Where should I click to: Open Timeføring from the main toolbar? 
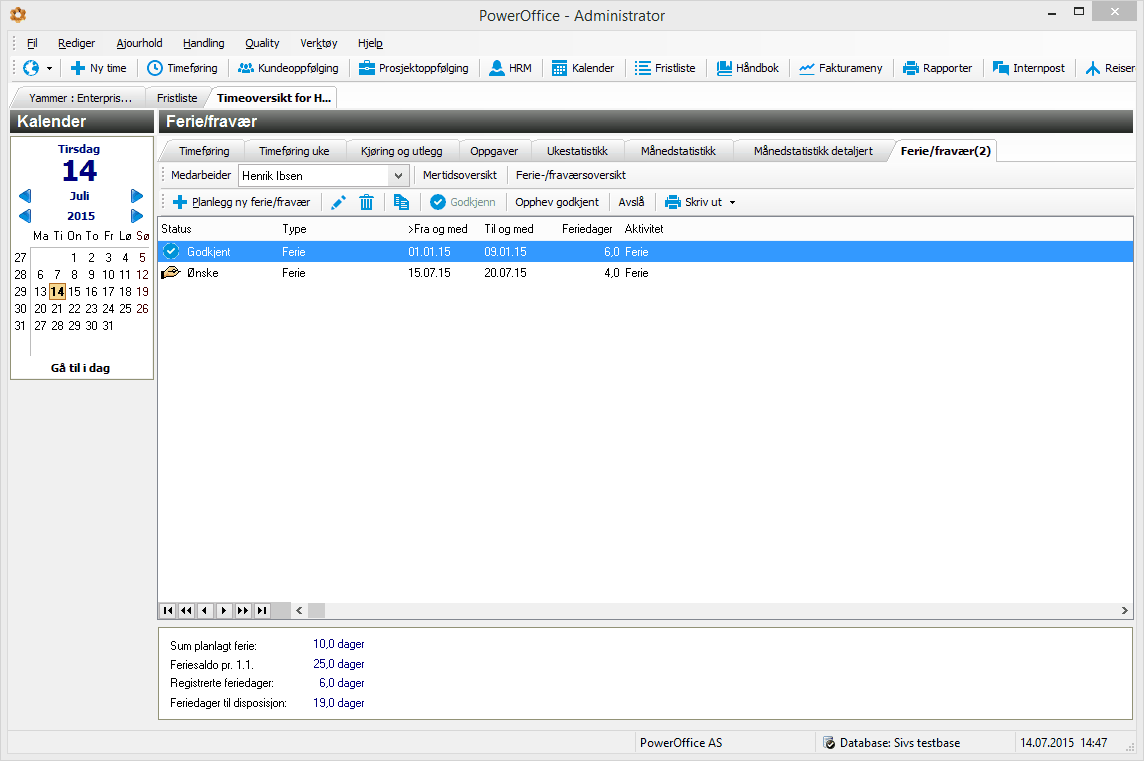[182, 68]
